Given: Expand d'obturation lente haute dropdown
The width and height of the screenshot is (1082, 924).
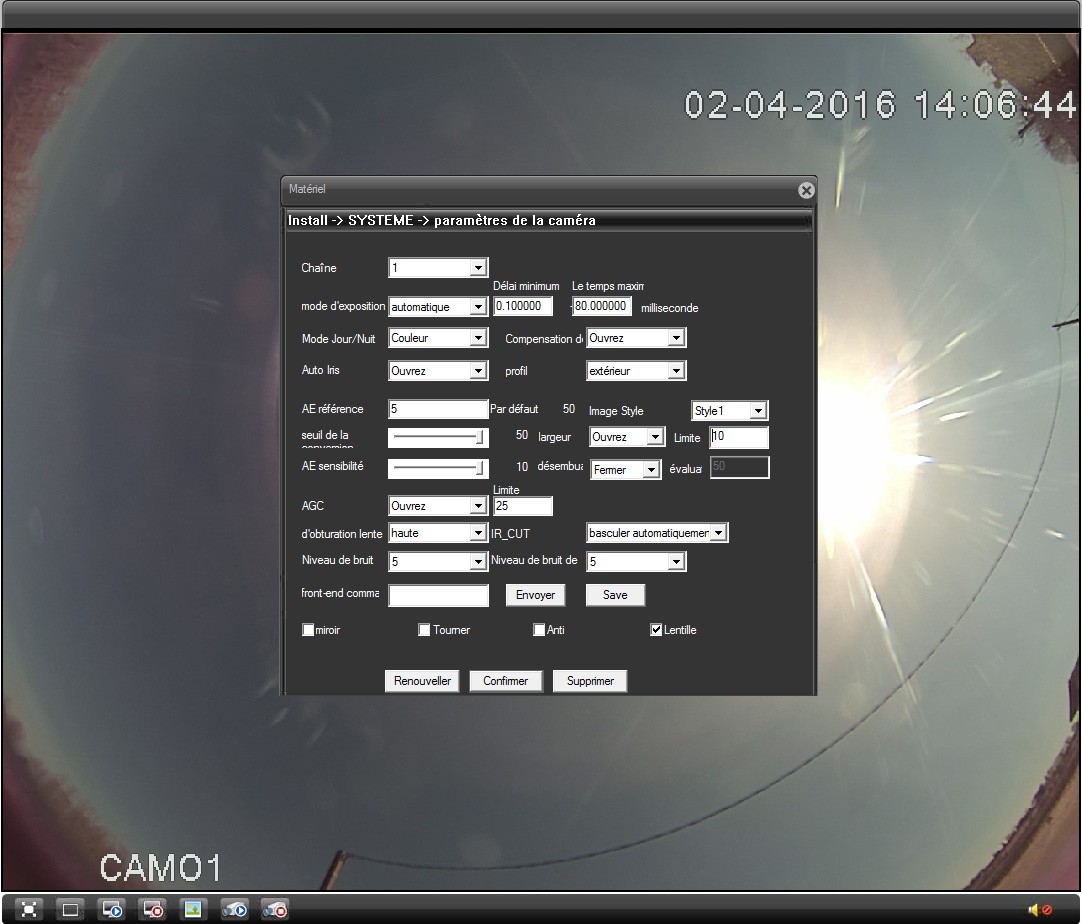Looking at the screenshot, I should 438,533.
